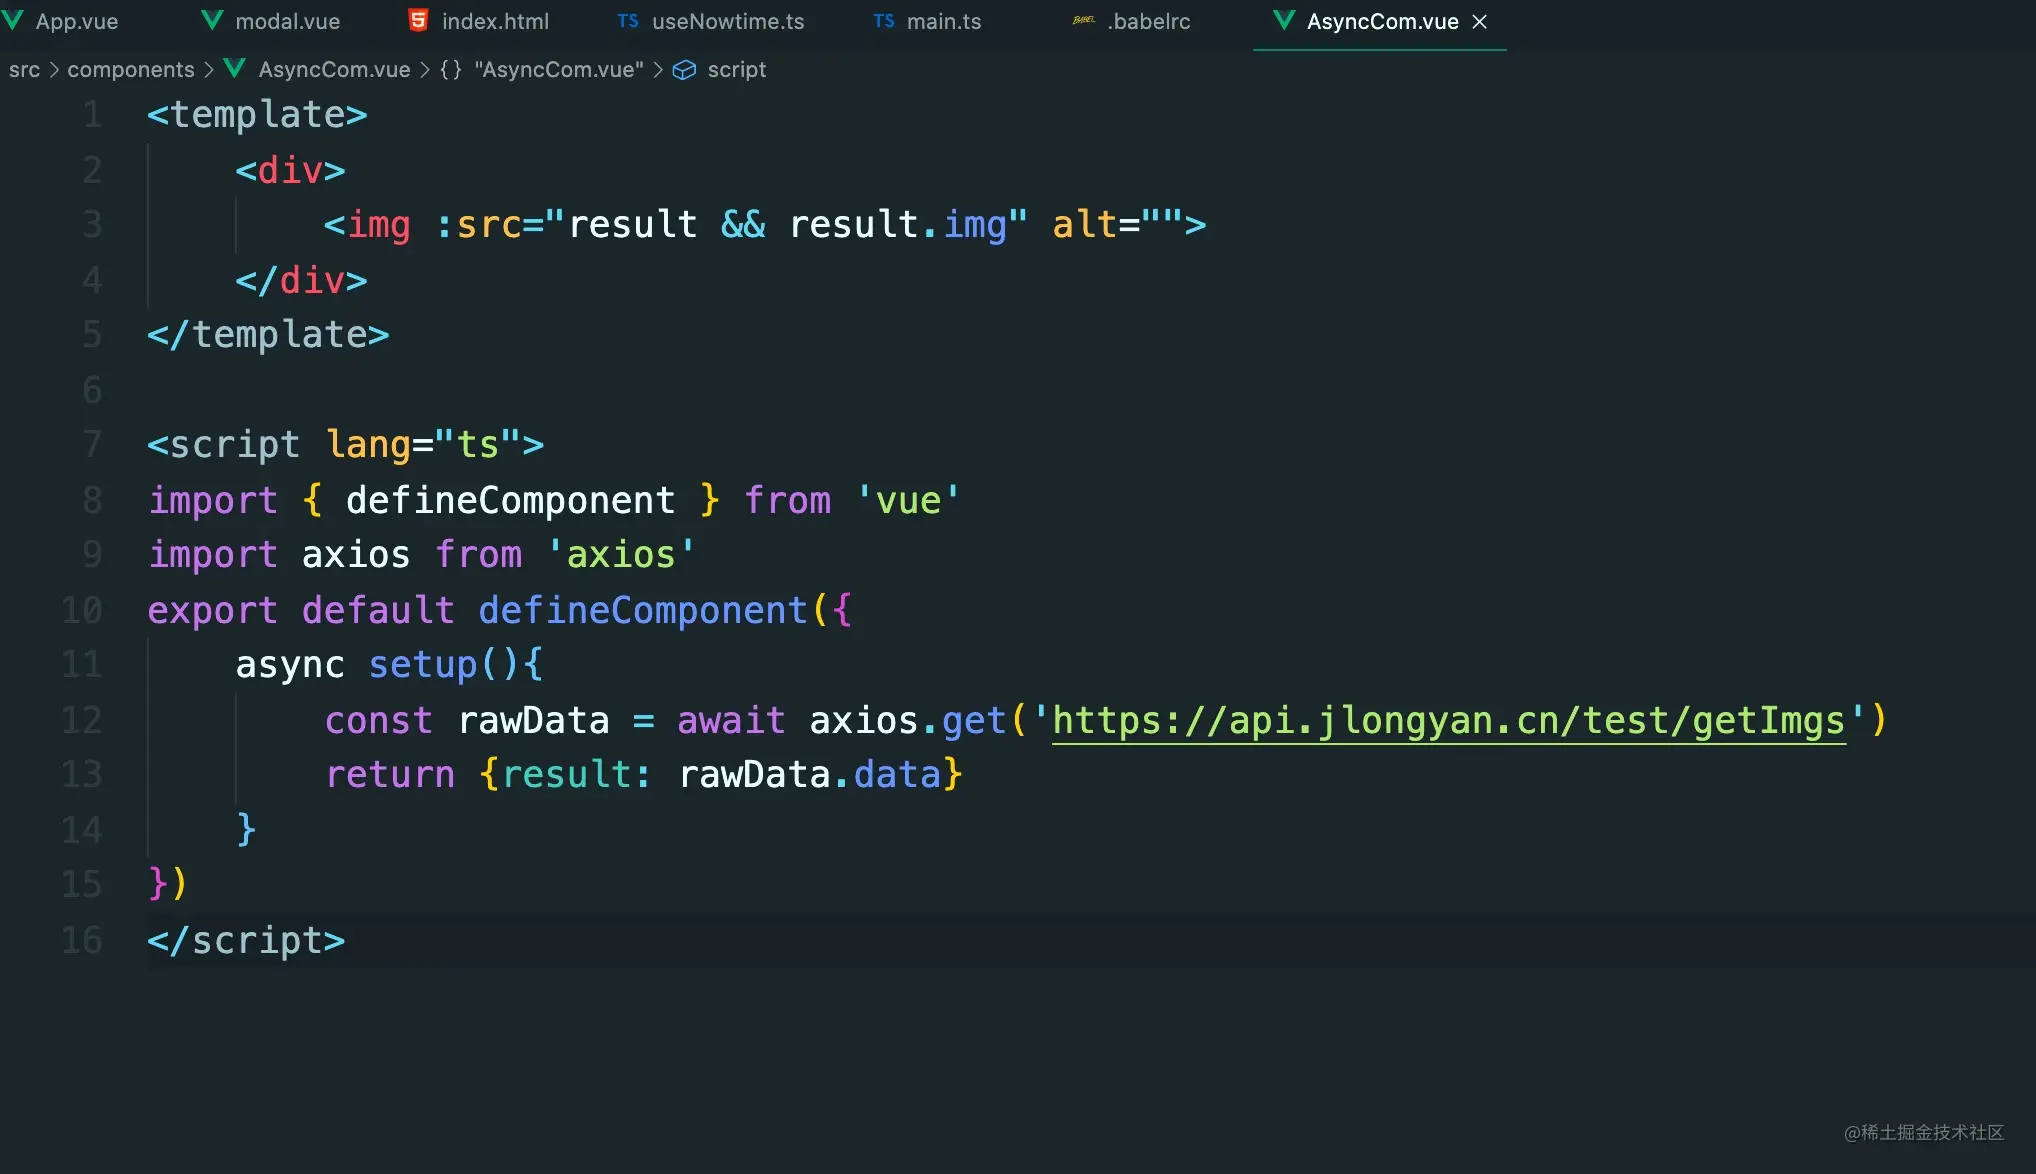The image size is (2036, 1174).
Task: Select the "AsyncCom.vue" symbol breadcrumb
Action: [x=559, y=69]
